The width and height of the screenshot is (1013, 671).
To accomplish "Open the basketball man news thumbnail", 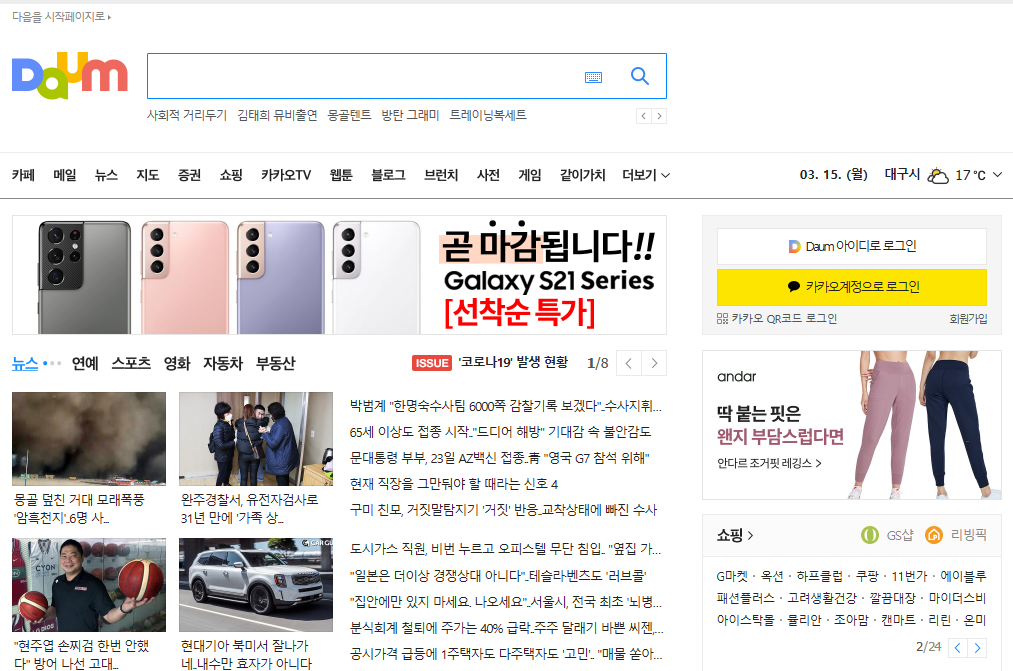I will tap(89, 584).
